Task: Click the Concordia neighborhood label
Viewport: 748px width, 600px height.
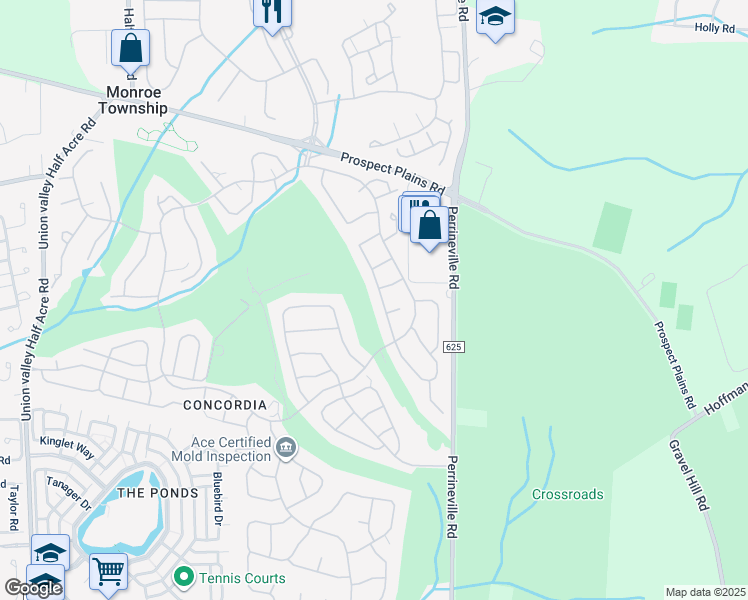Action: [225, 405]
